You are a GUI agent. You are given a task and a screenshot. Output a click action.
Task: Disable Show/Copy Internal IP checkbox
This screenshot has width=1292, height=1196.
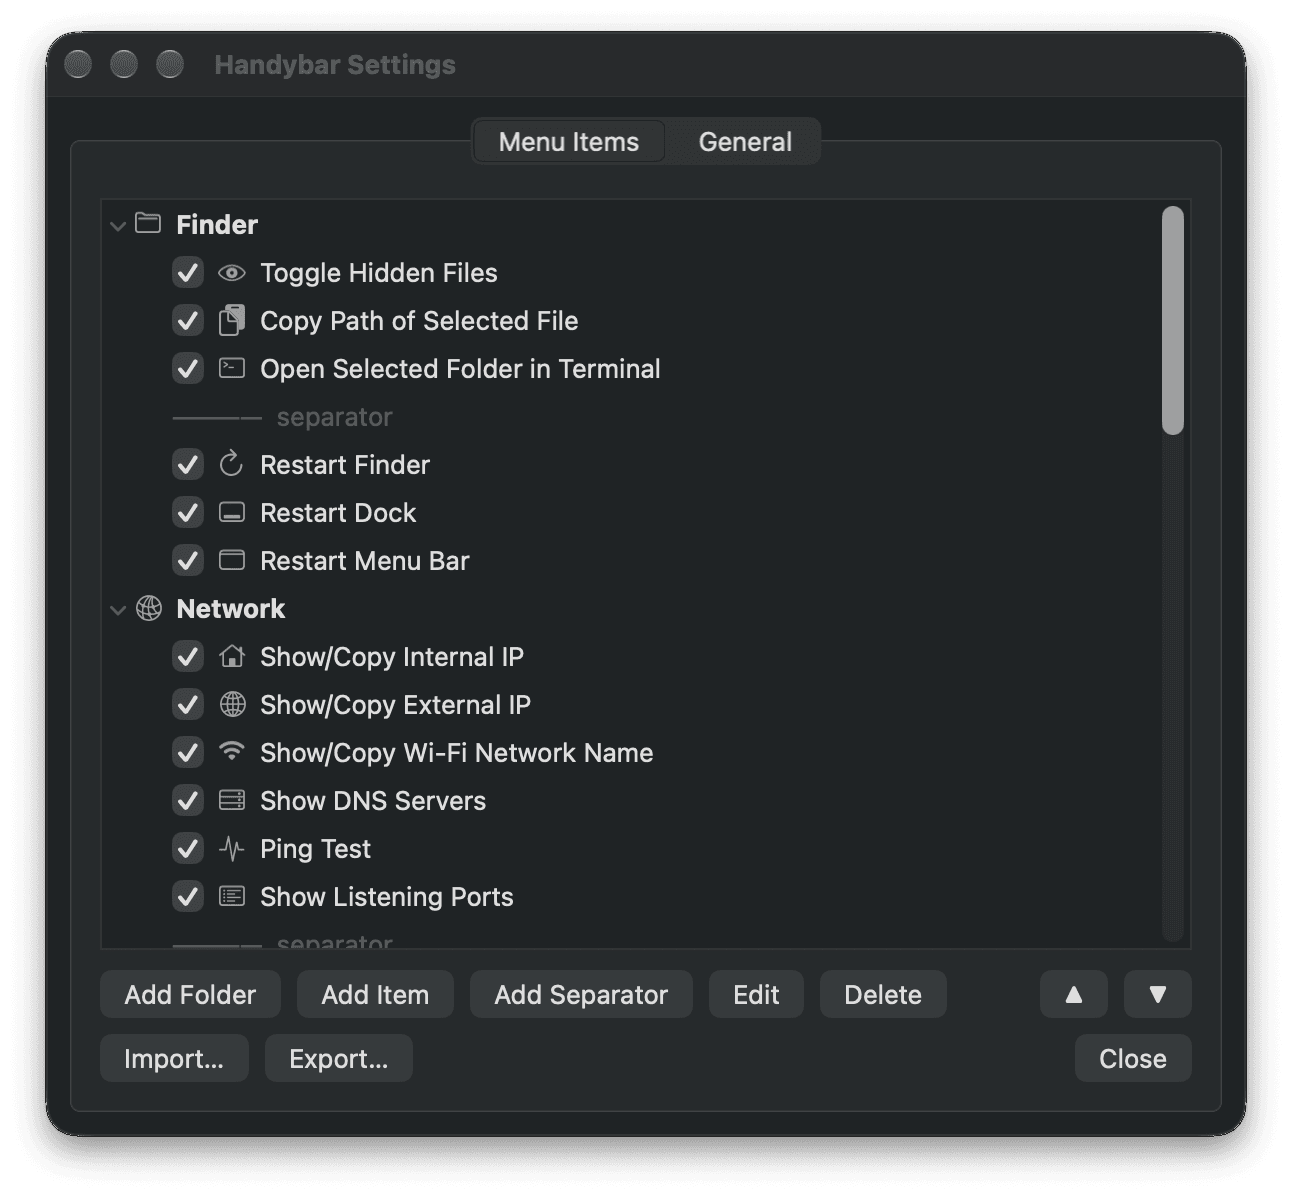pos(188,656)
